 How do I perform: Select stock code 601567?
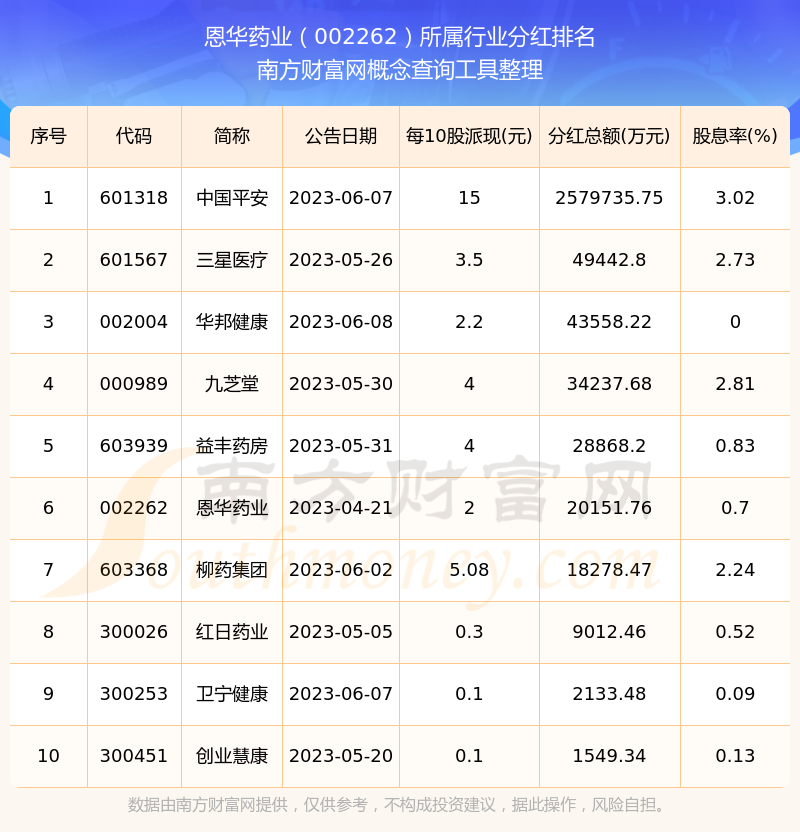click(134, 260)
